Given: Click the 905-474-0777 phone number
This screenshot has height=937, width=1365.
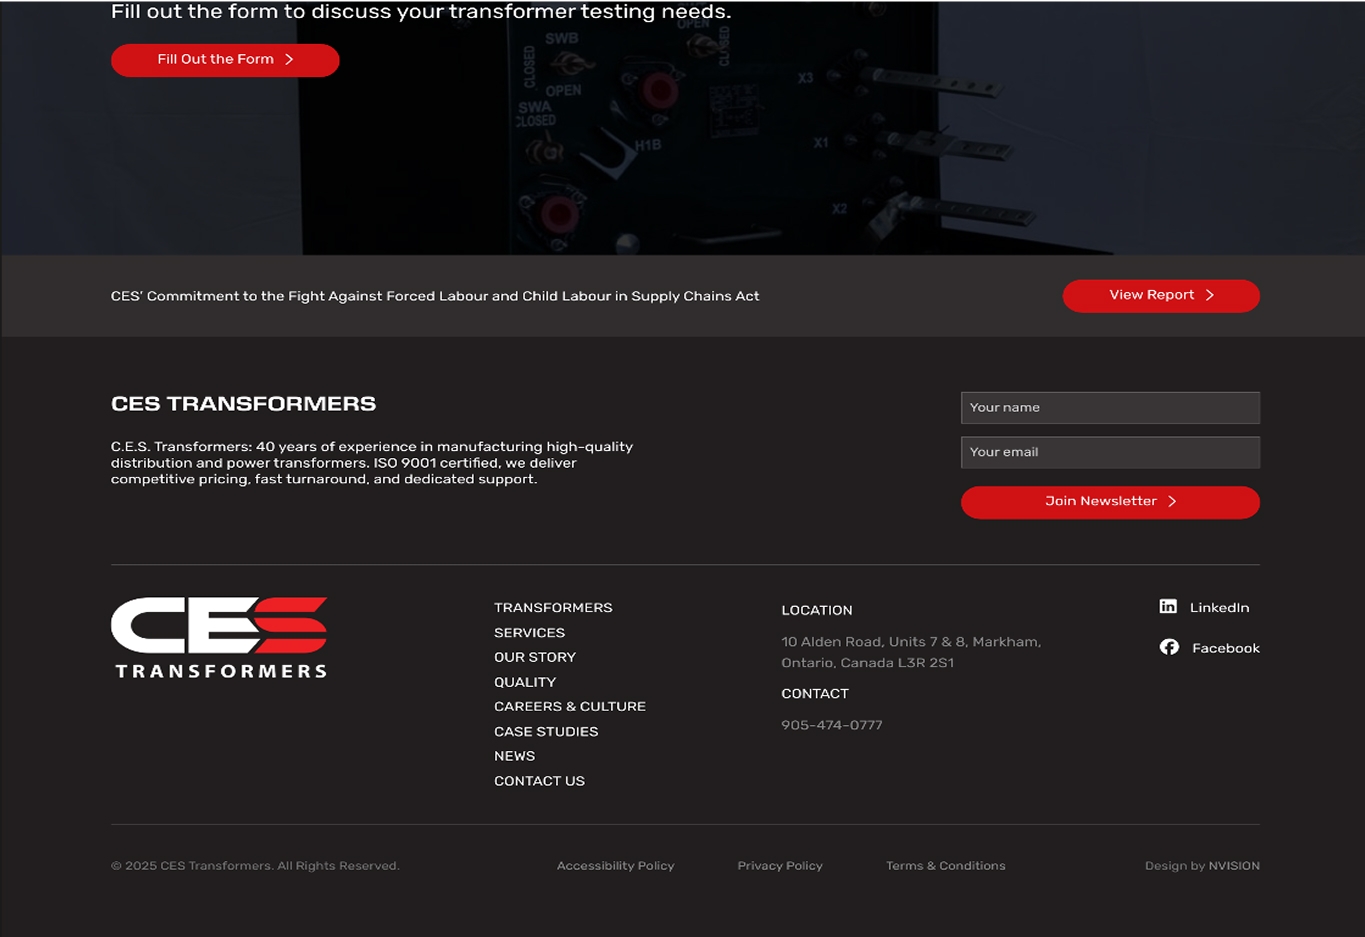Looking at the screenshot, I should pyautogui.click(x=832, y=725).
